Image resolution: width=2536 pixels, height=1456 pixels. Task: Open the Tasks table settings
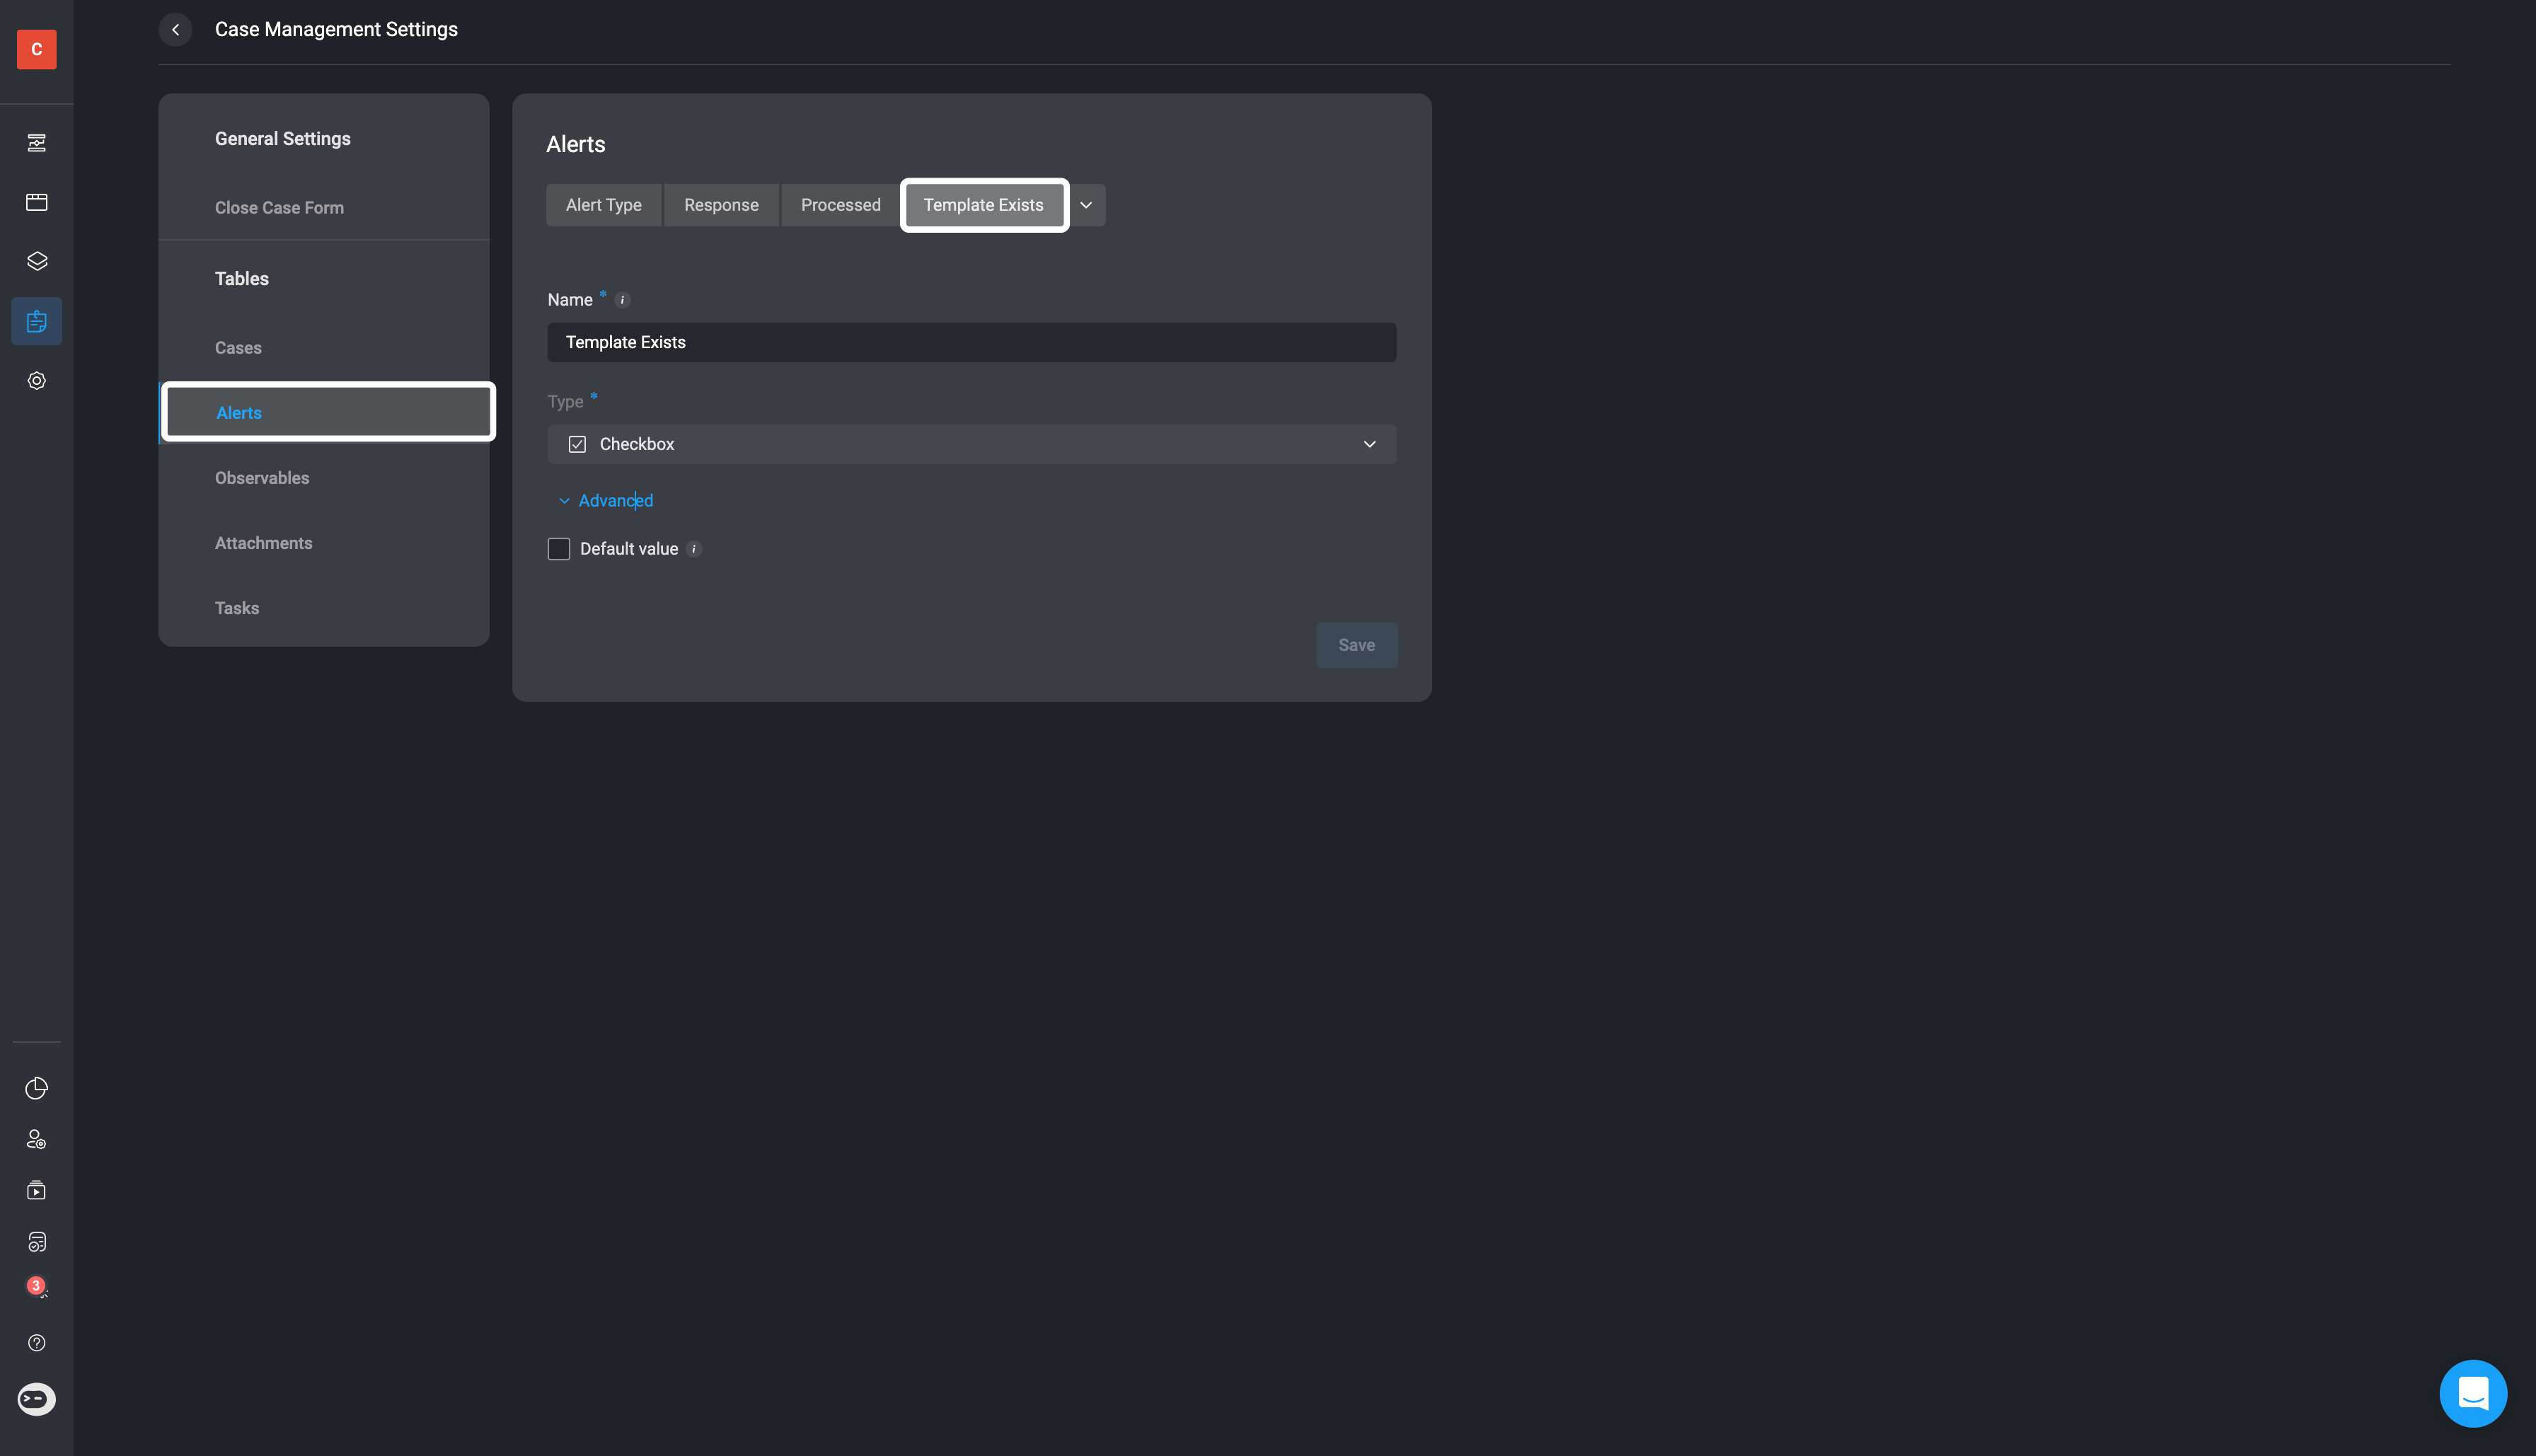tap(237, 608)
